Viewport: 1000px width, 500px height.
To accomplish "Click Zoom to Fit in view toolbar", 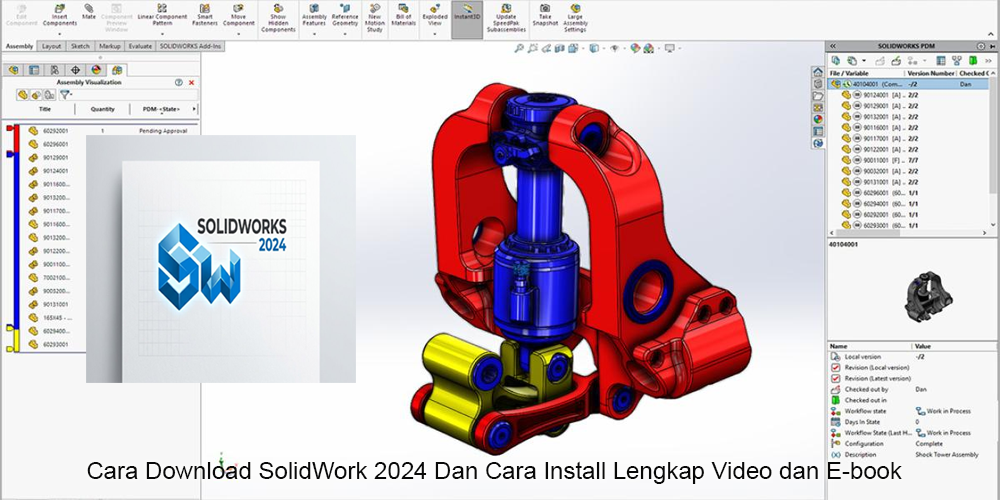I will 519,48.
